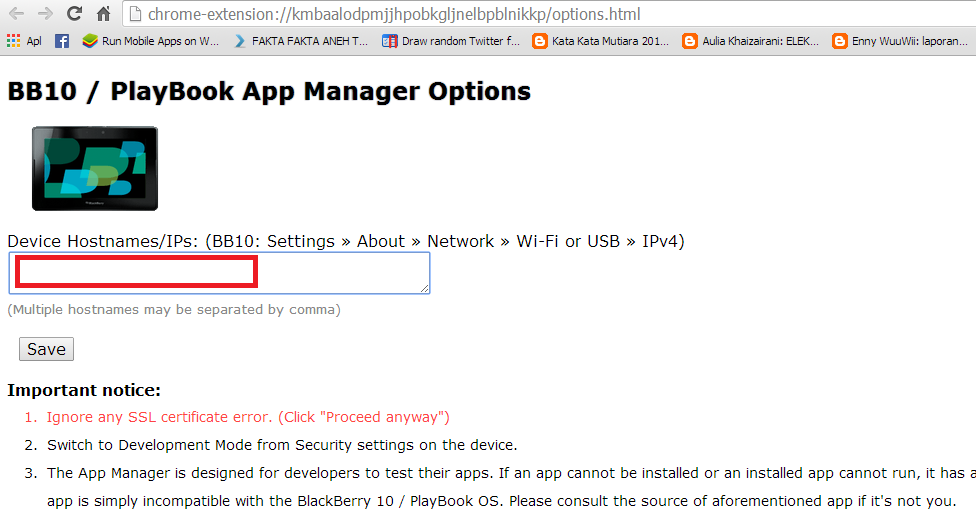Screen dimensions: 976x513
Task: Open Run Mobile Apps on W... bookmark
Action: pyautogui.click(x=151, y=41)
